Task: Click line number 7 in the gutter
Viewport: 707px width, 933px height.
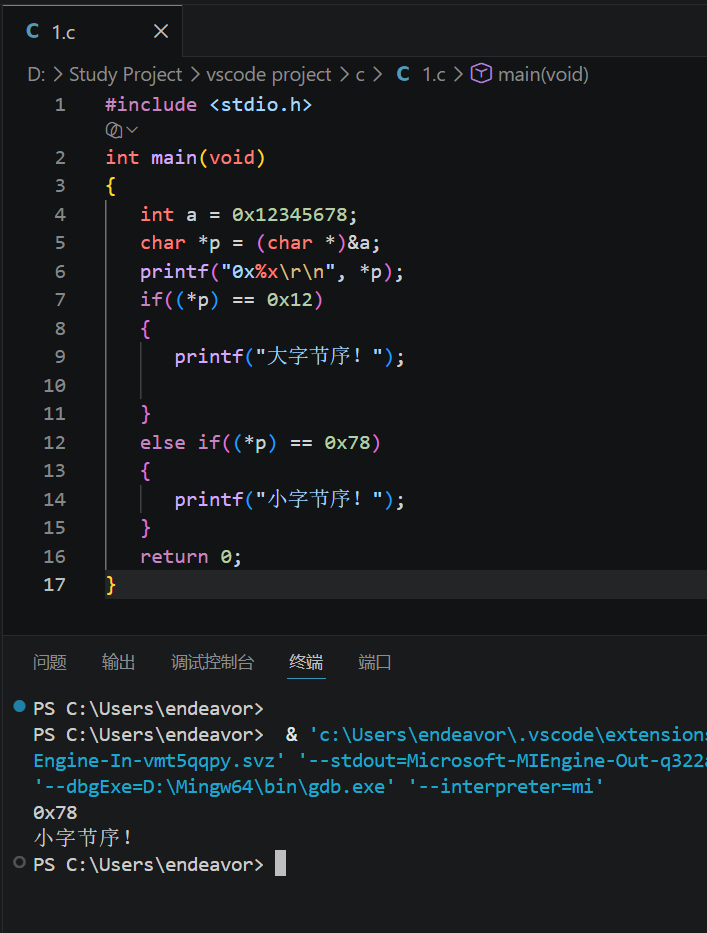Action: [x=60, y=300]
